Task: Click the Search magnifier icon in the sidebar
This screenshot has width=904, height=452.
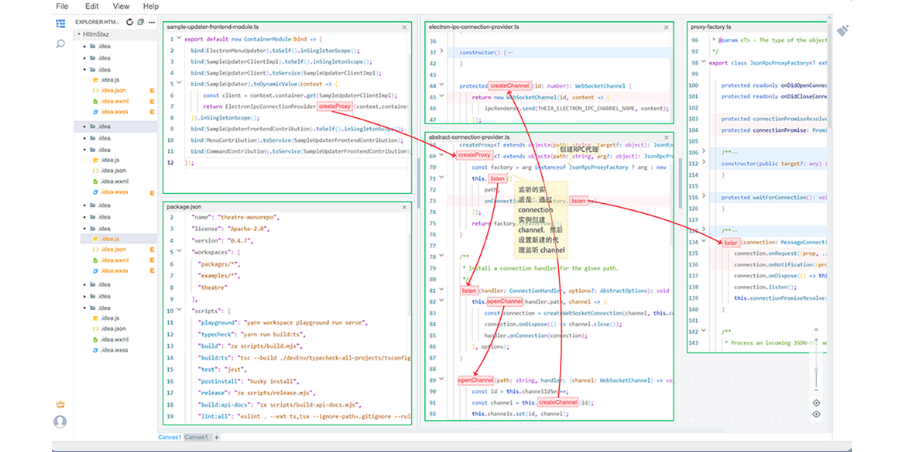Action: click(61, 45)
